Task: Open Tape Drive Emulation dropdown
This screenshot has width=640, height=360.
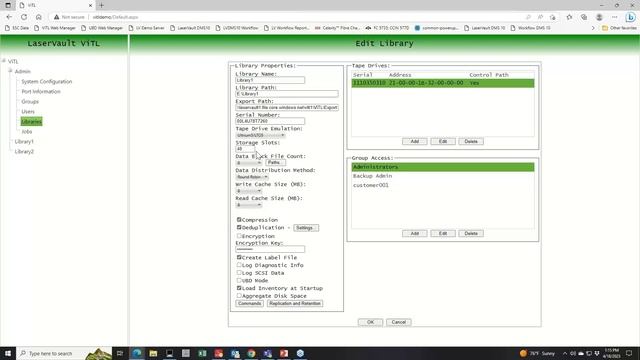Action: click(x=260, y=135)
